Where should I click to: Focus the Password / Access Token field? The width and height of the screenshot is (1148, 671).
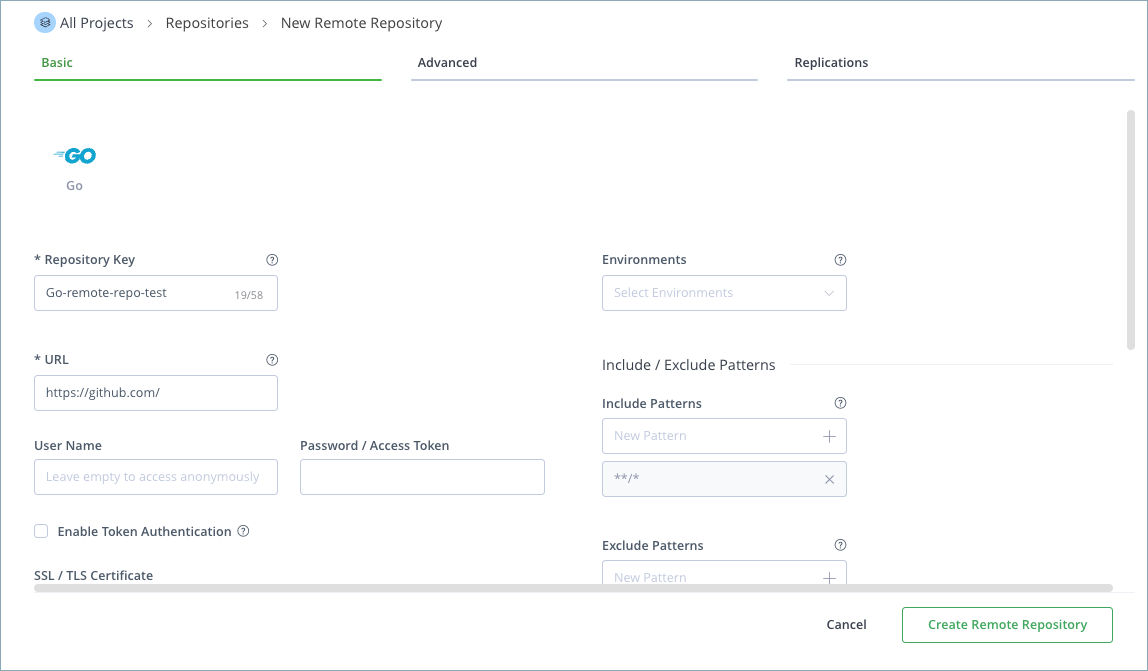click(422, 477)
